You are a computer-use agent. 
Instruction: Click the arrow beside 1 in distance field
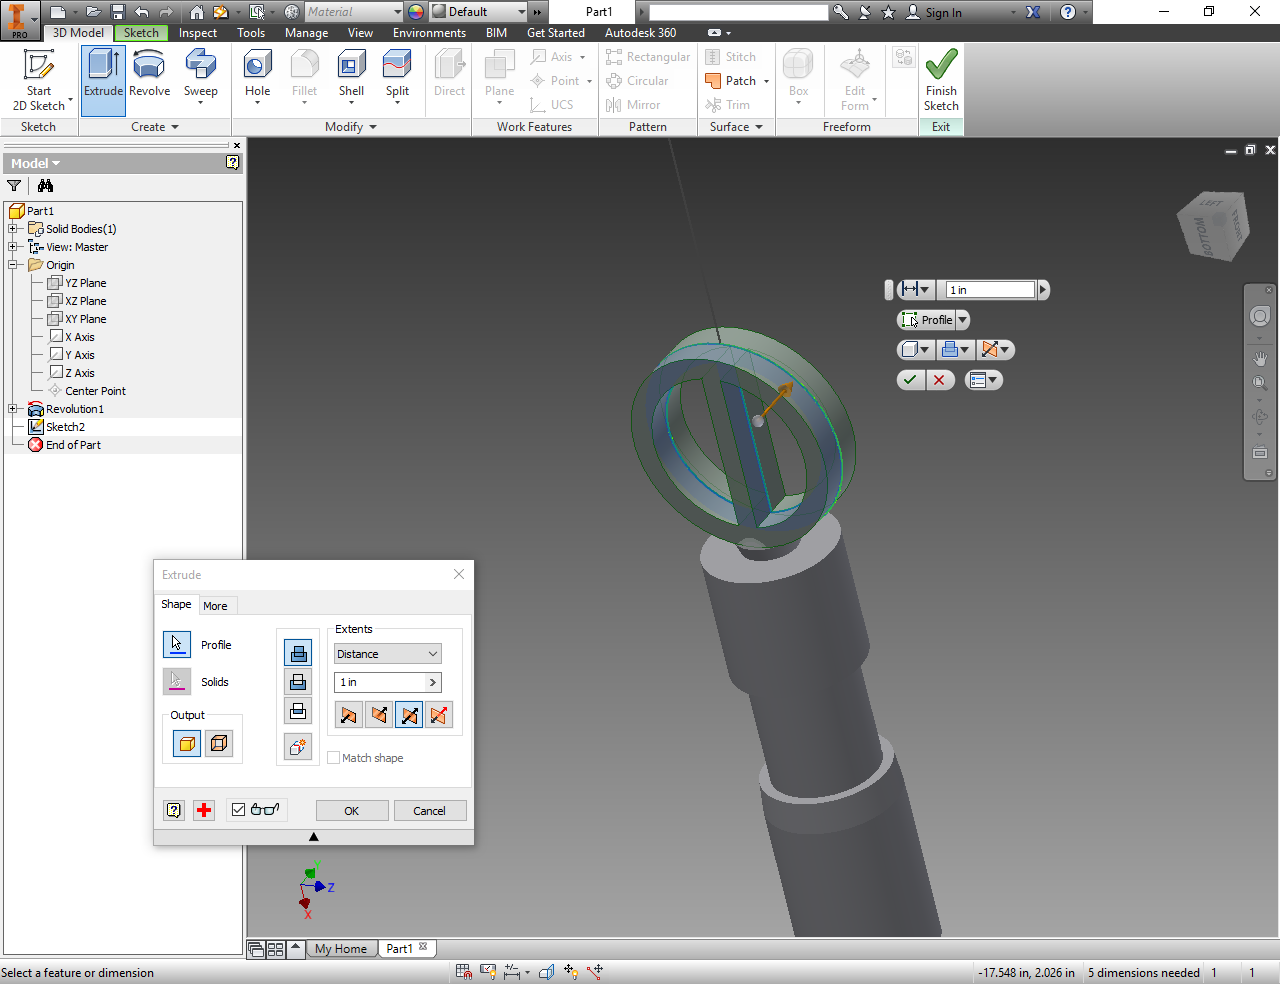pos(433,682)
